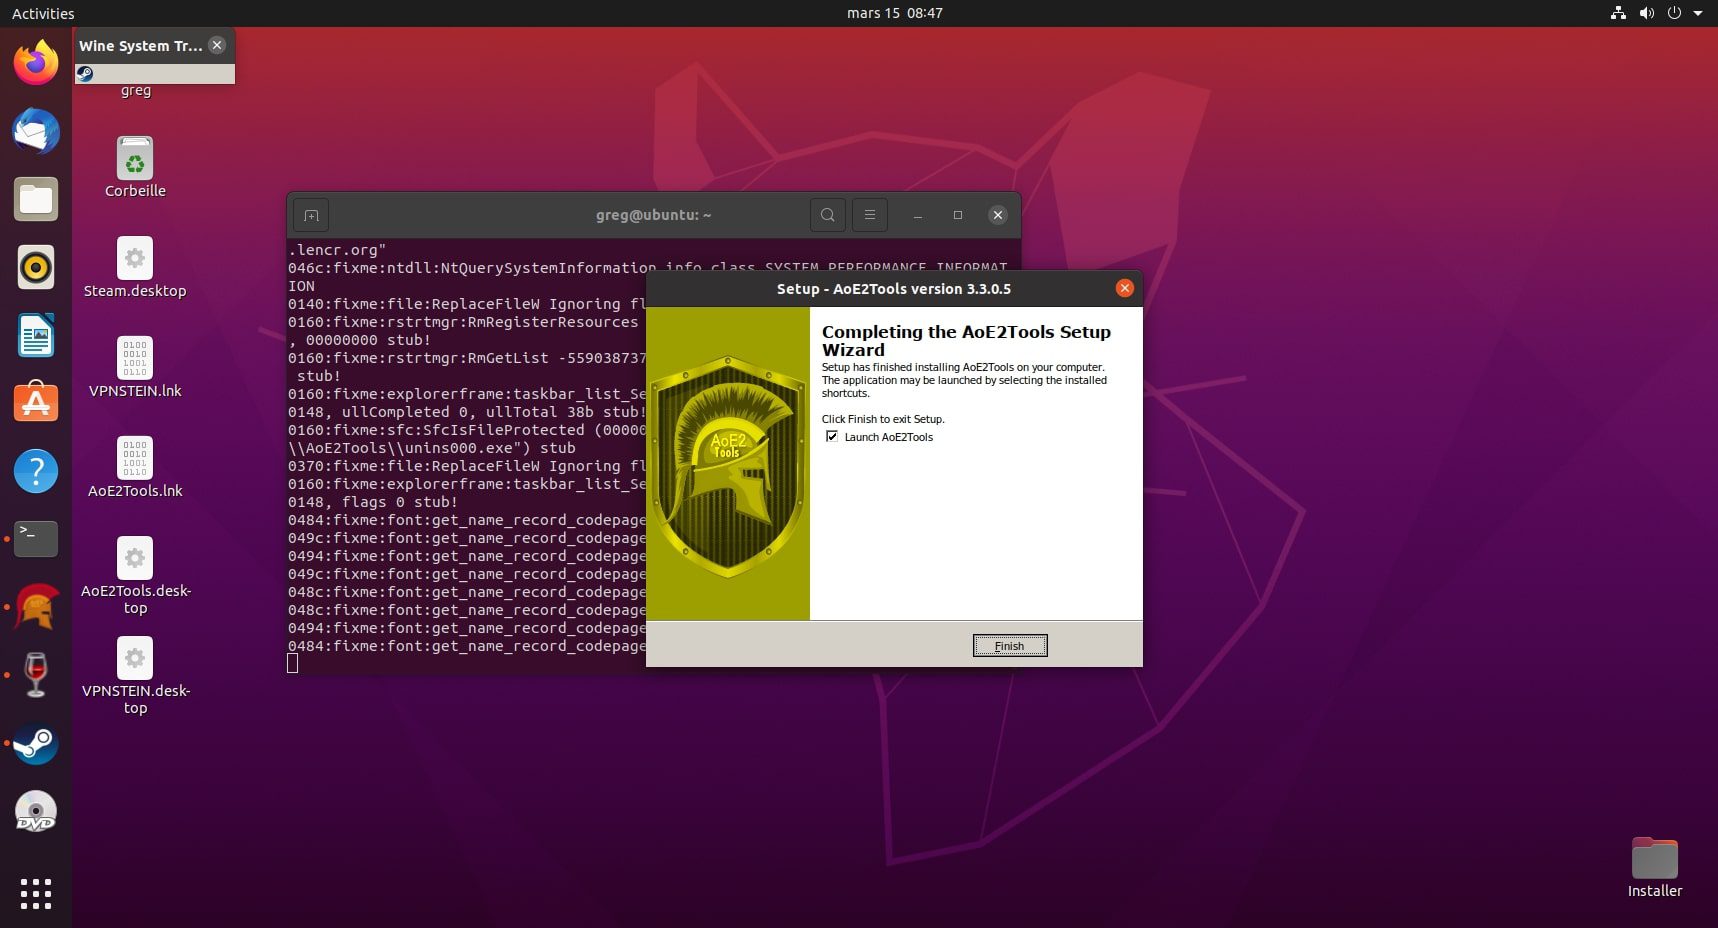
Task: Open the Help icon in the dock
Action: tap(36, 471)
